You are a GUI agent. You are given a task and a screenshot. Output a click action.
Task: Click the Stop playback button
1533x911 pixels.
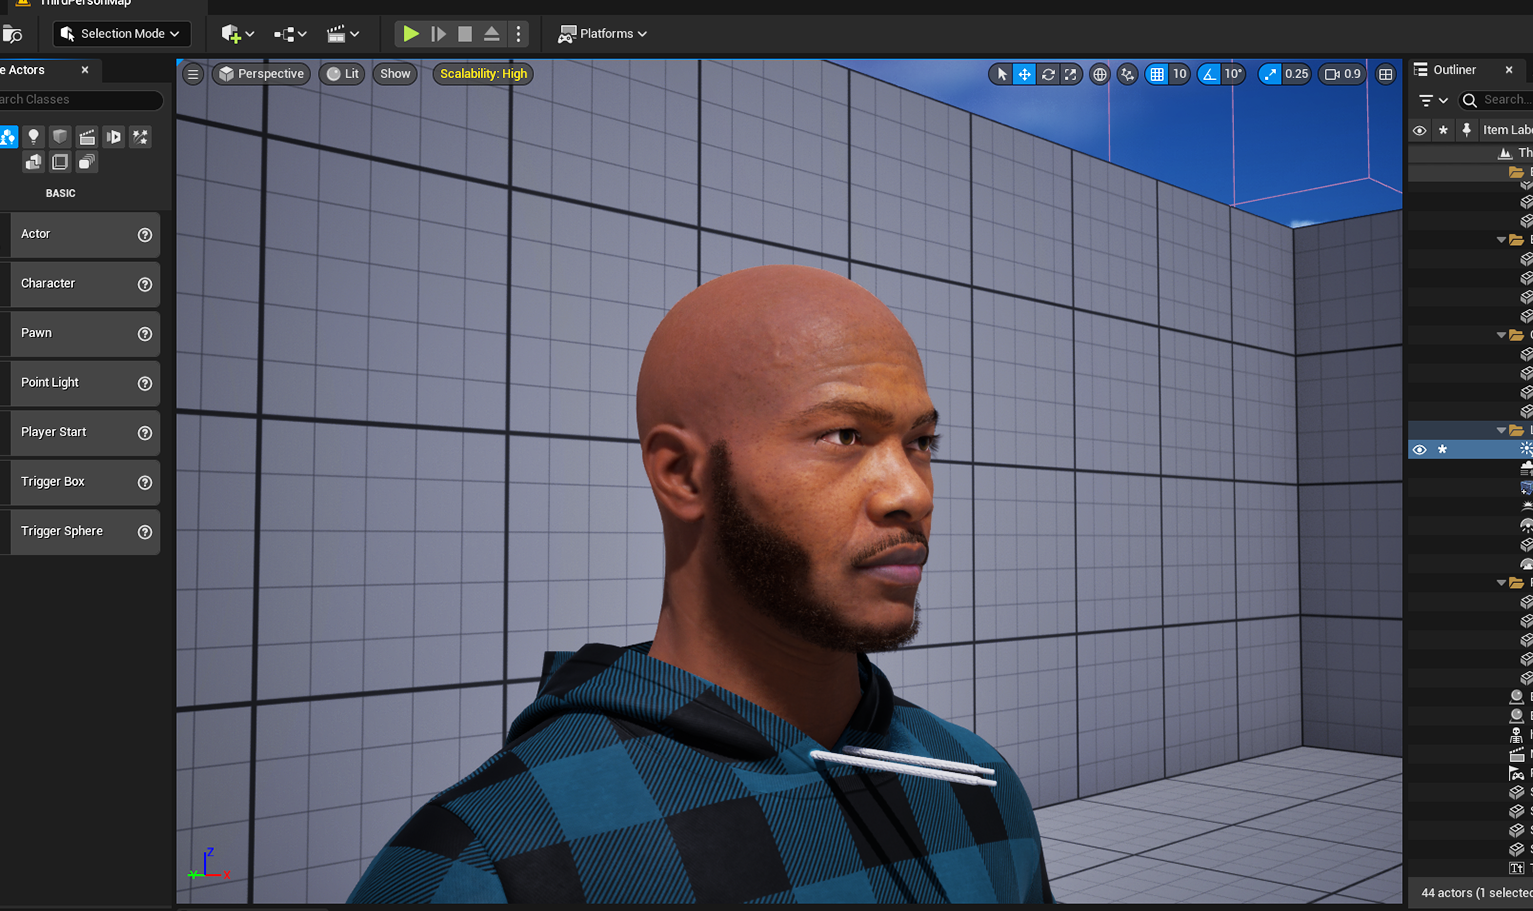point(465,34)
